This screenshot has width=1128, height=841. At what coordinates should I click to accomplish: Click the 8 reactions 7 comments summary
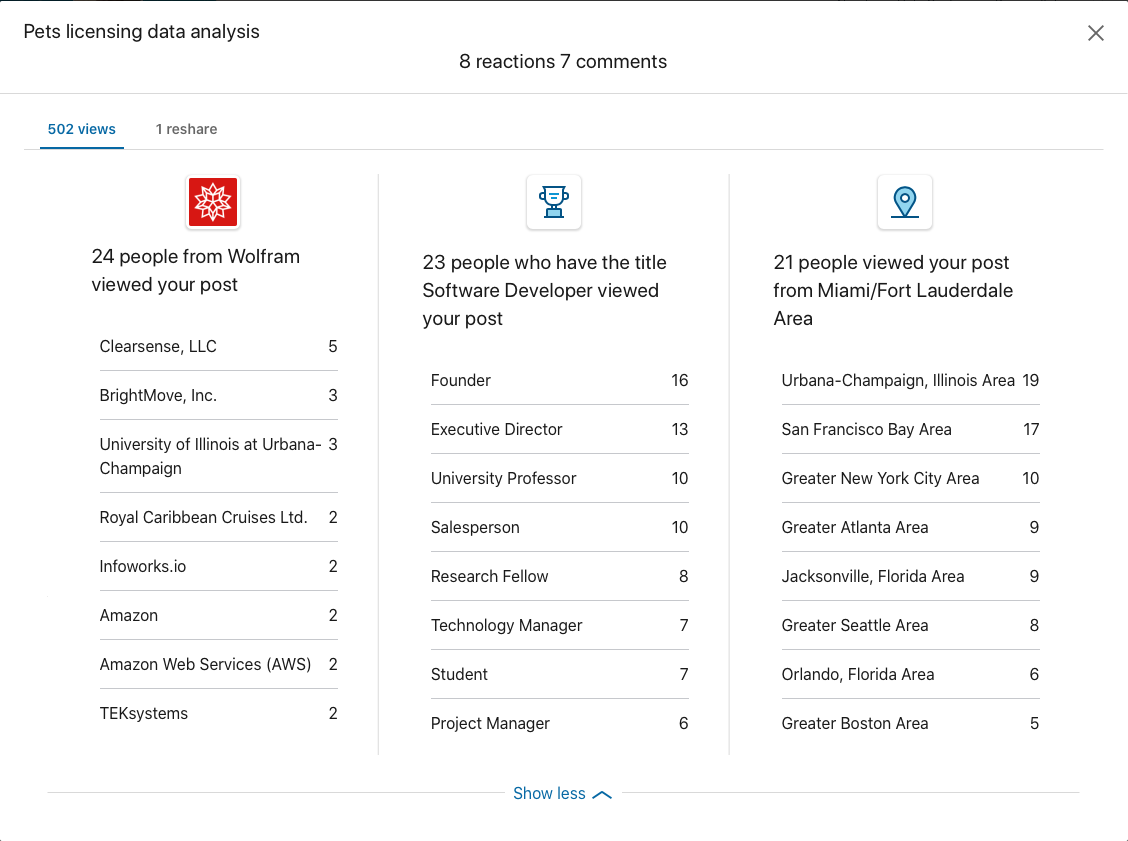pyautogui.click(x=563, y=62)
